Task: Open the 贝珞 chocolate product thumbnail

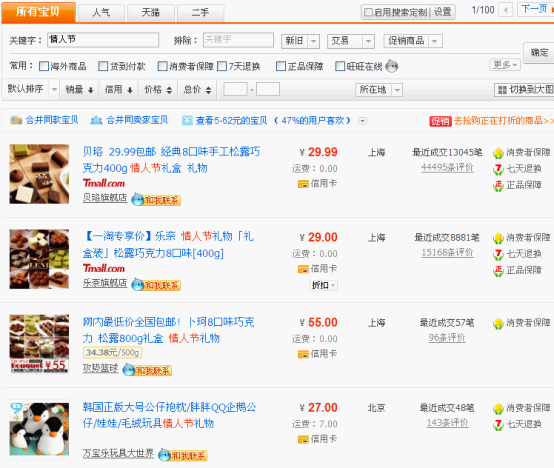Action: (39, 174)
